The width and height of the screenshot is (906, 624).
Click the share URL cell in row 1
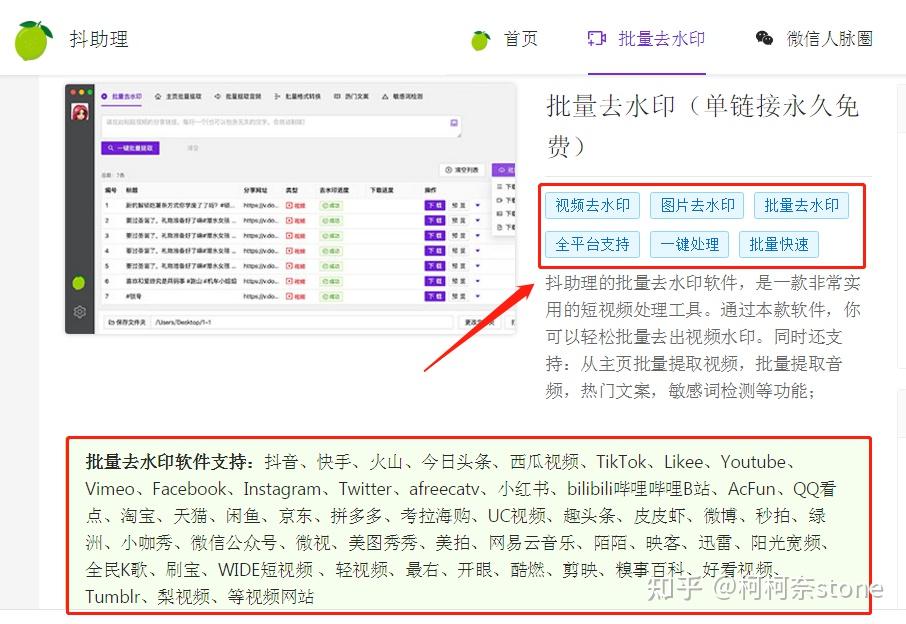tap(261, 205)
